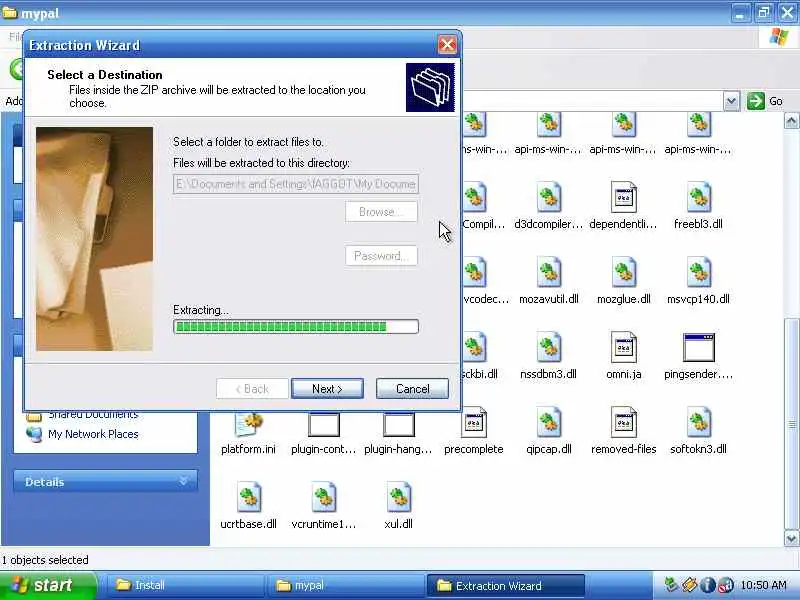Select the platform.ini file icon
The image size is (800, 600).
pos(248,424)
